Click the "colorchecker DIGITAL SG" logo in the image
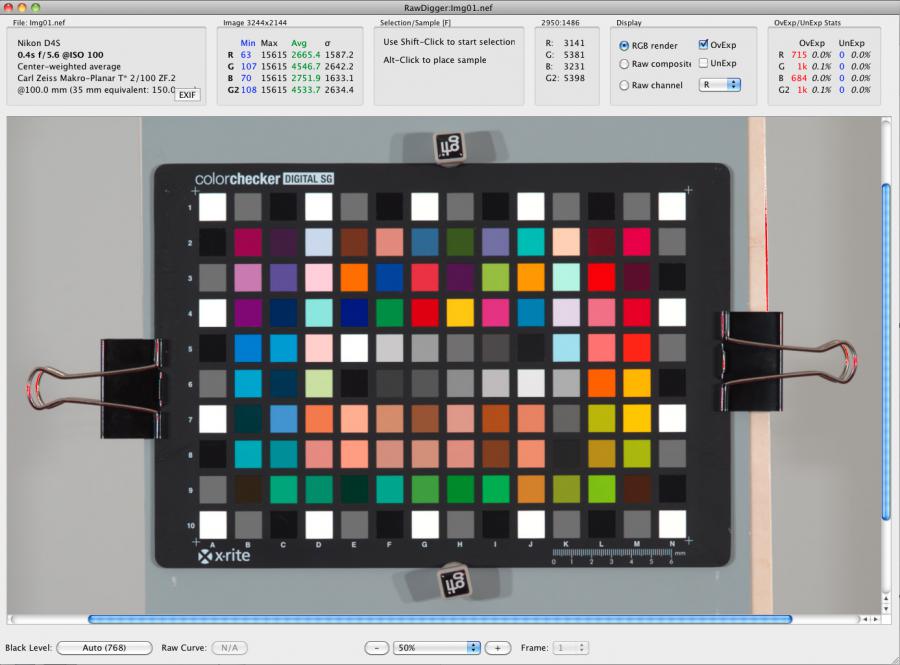 (264, 179)
